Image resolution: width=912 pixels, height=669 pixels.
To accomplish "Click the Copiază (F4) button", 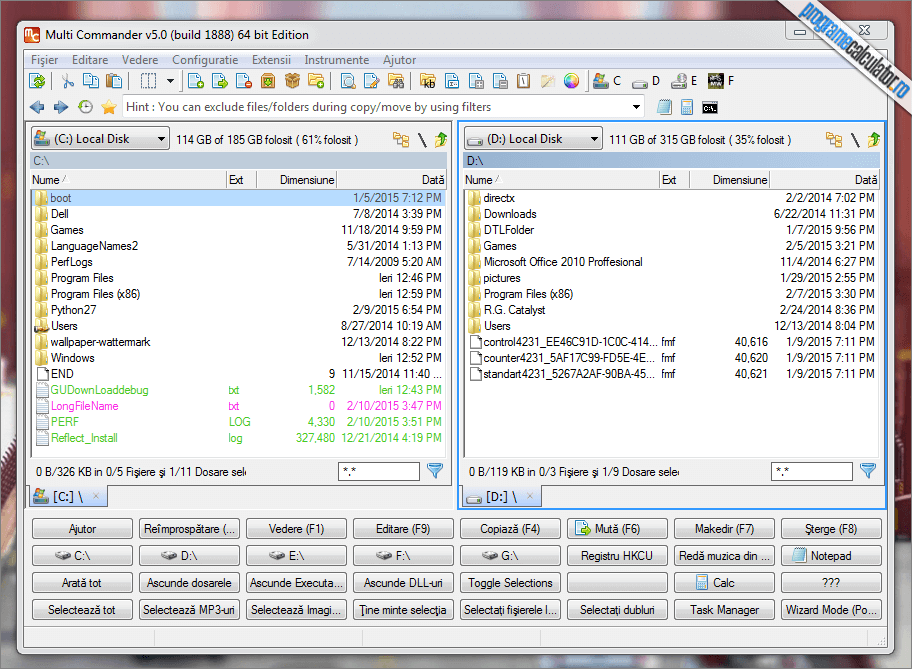I will tap(510, 529).
